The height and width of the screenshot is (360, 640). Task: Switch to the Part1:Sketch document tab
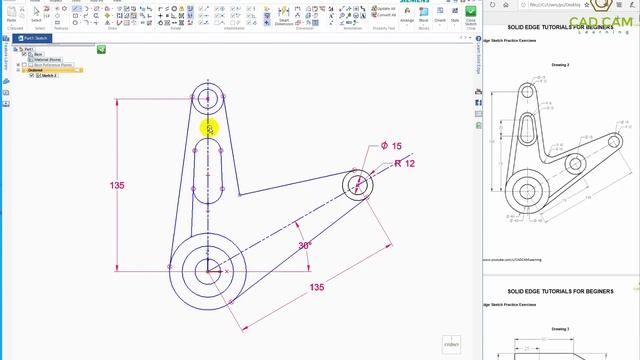click(x=32, y=38)
